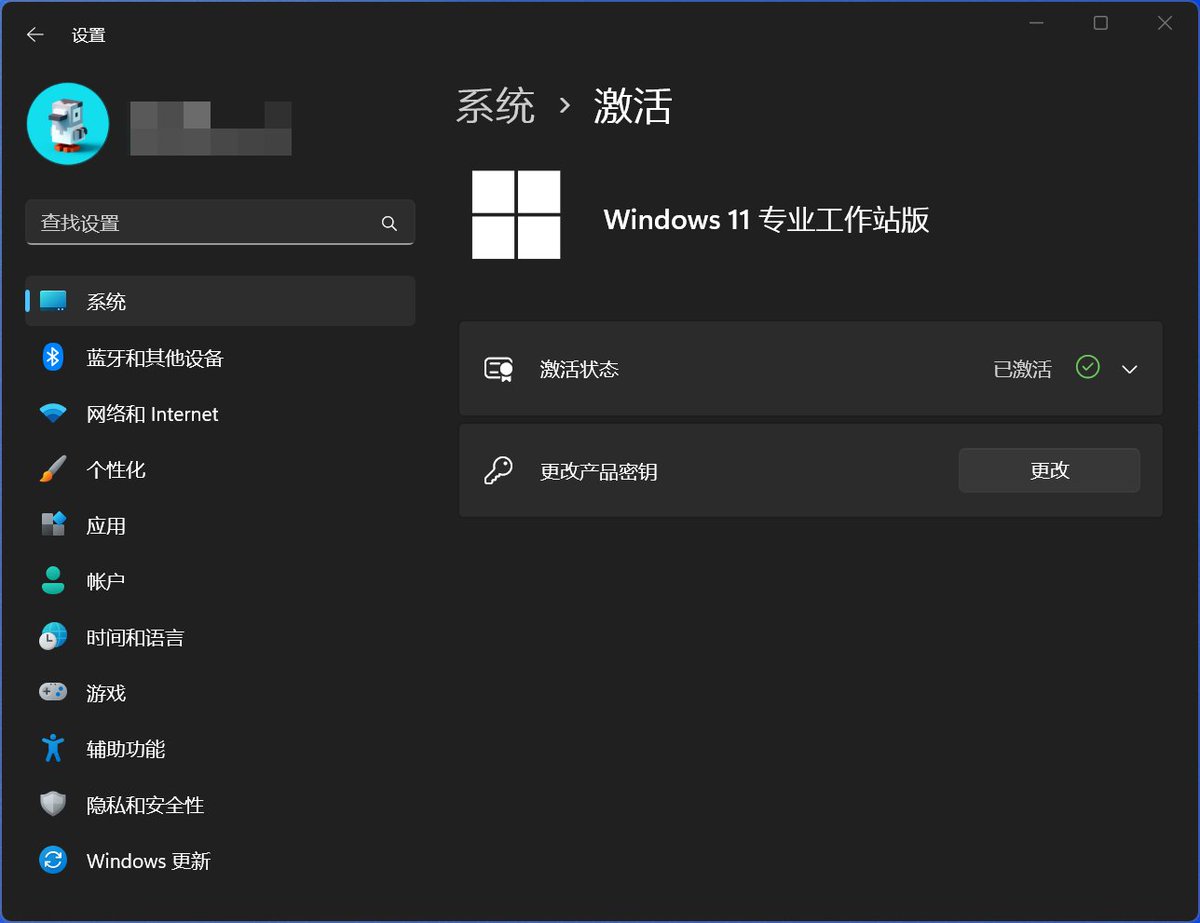Open 系统 in the sidebar

(x=220, y=301)
